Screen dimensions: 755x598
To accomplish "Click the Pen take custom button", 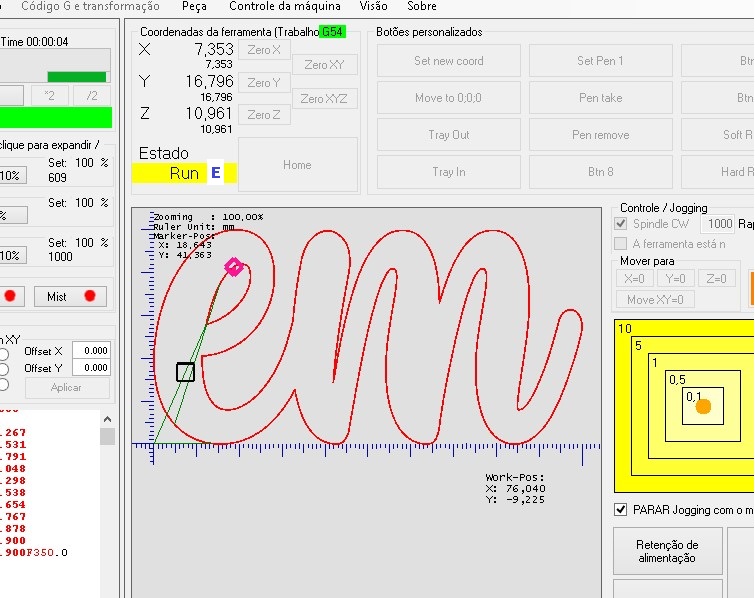I will pos(600,98).
